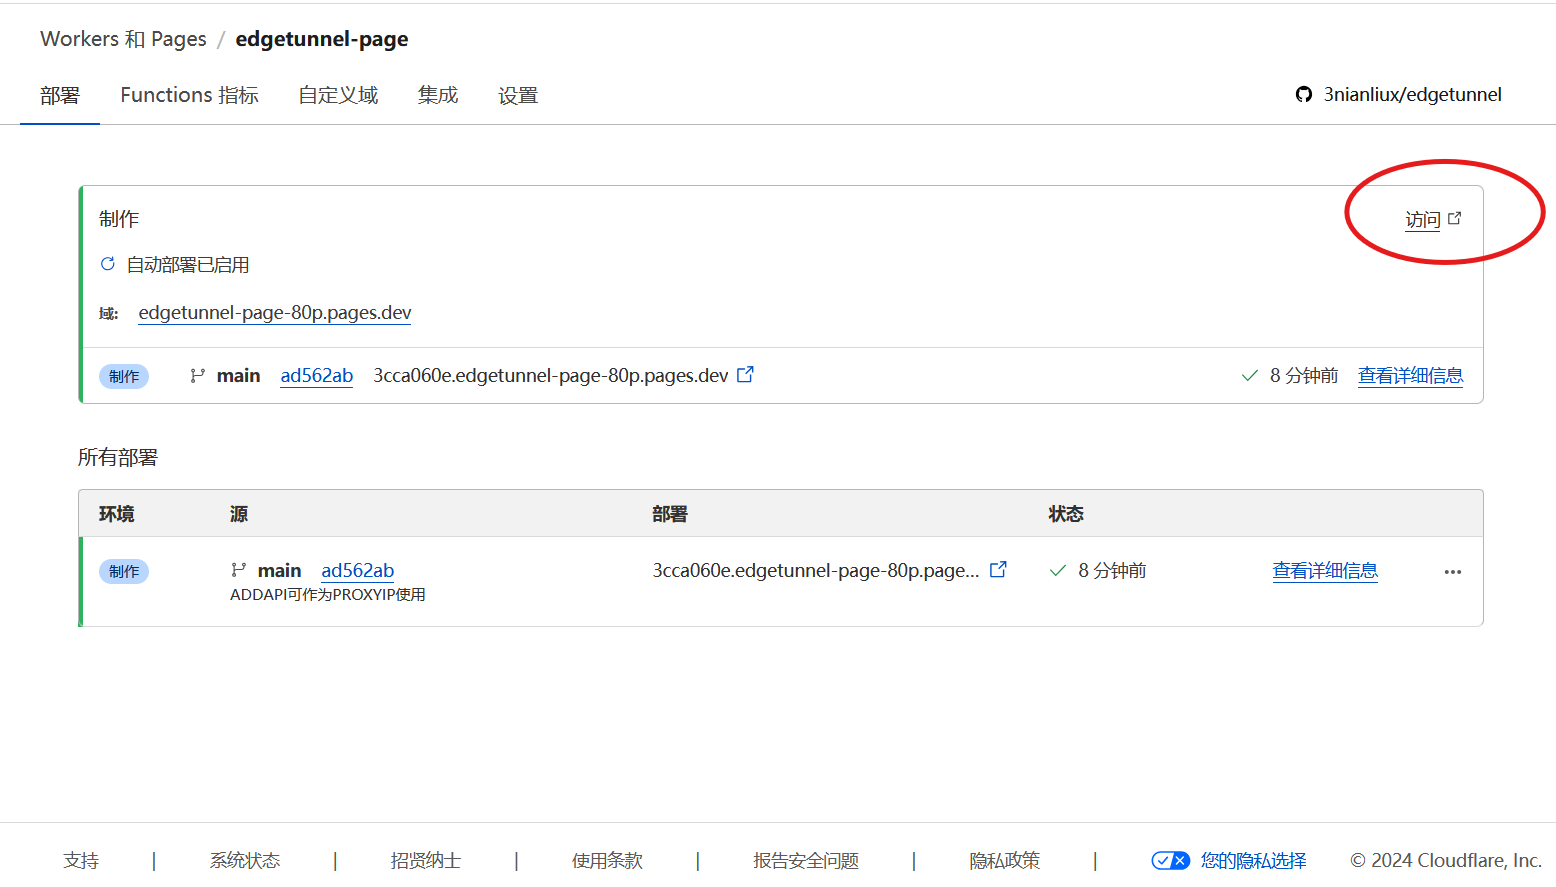
Task: Click the 支持 footer link
Action: click(81, 860)
